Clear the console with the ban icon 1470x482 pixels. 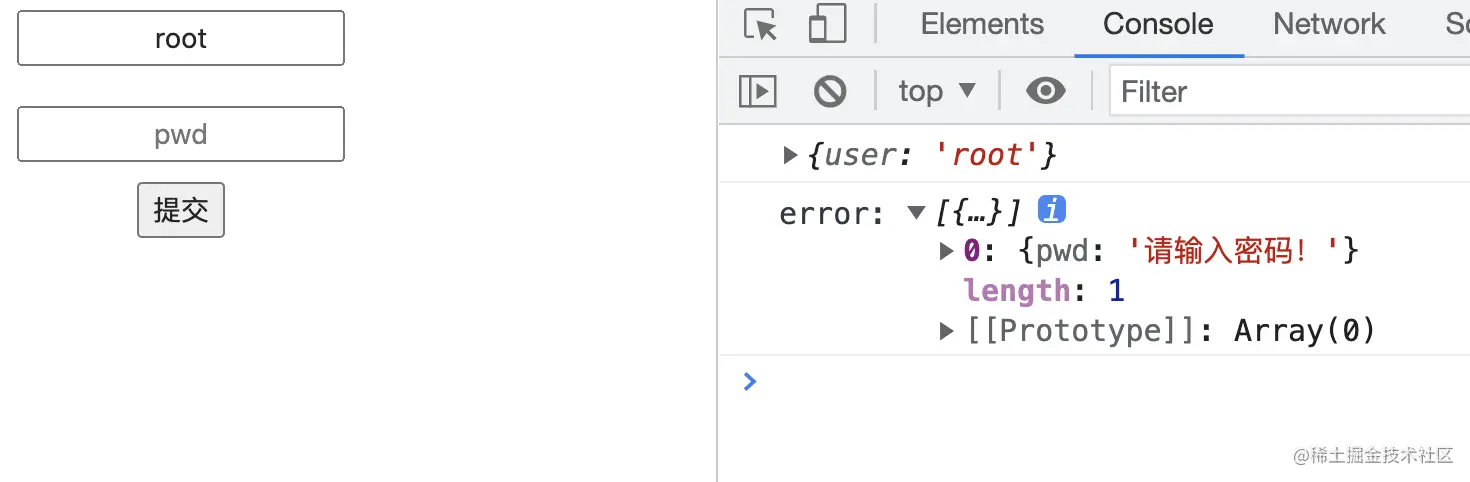(830, 92)
